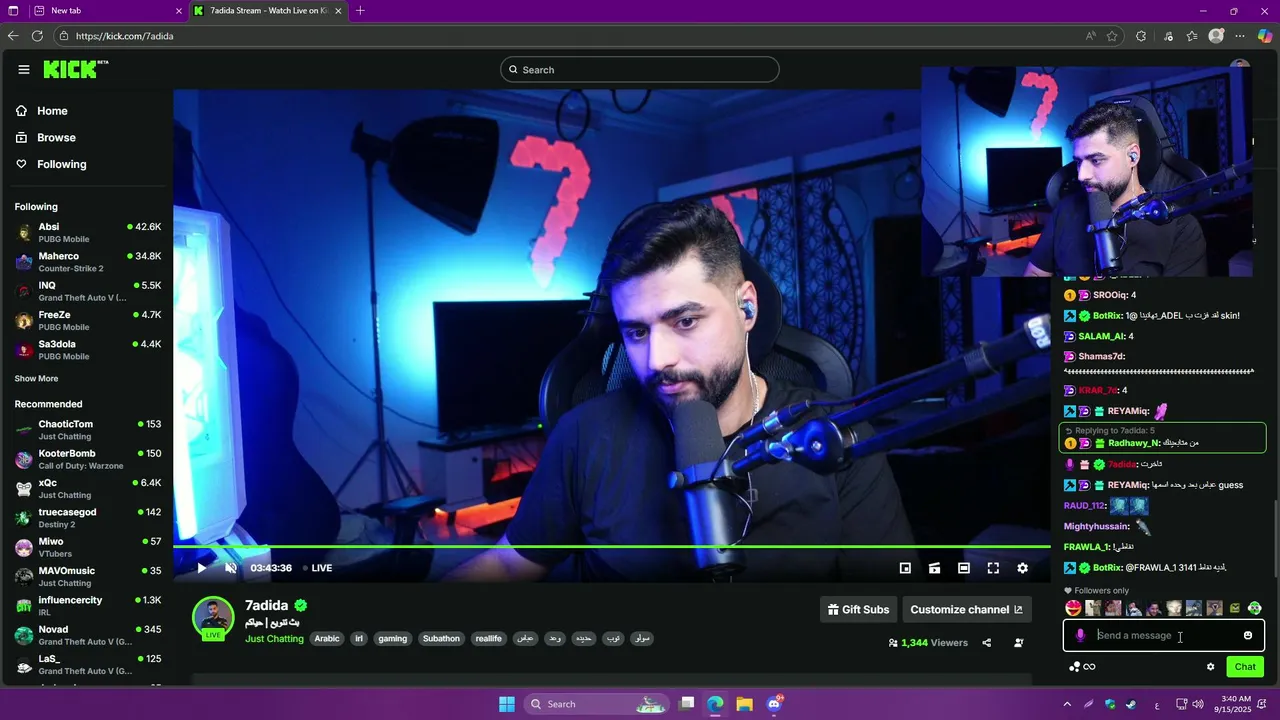Open Absi PUBG Mobile channel

coord(88,232)
